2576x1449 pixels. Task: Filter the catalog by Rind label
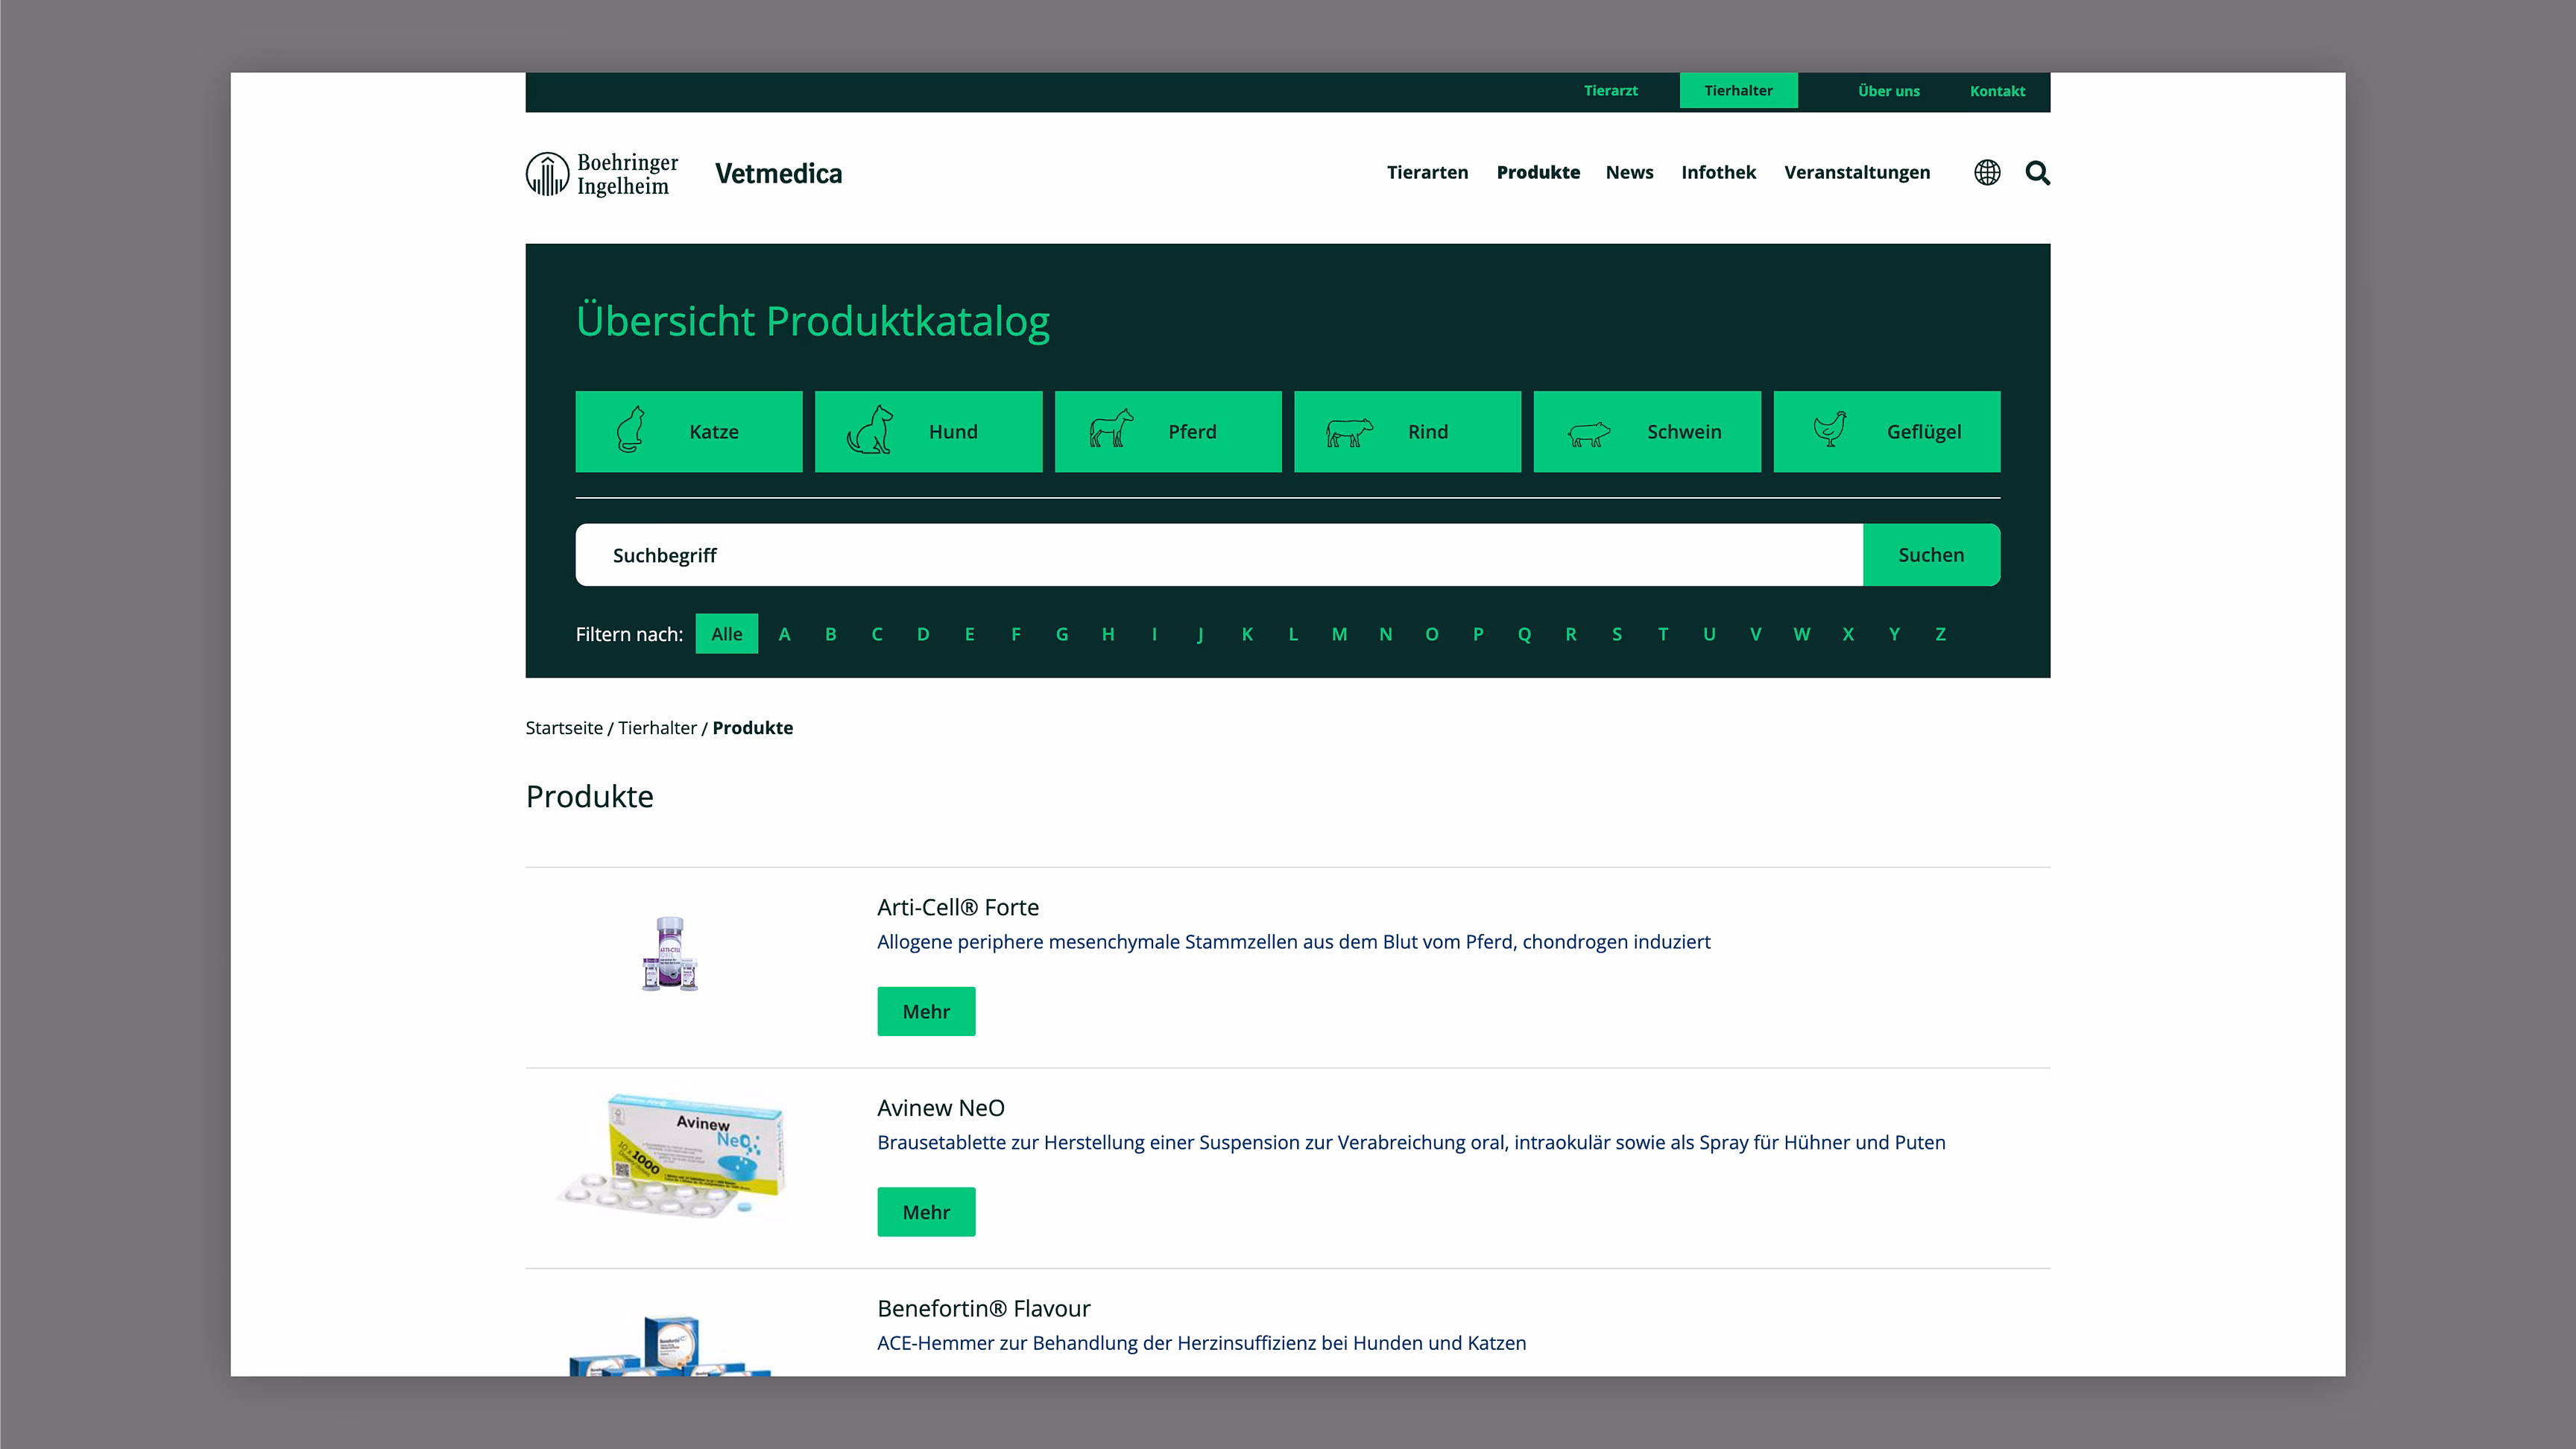[x=1427, y=432]
